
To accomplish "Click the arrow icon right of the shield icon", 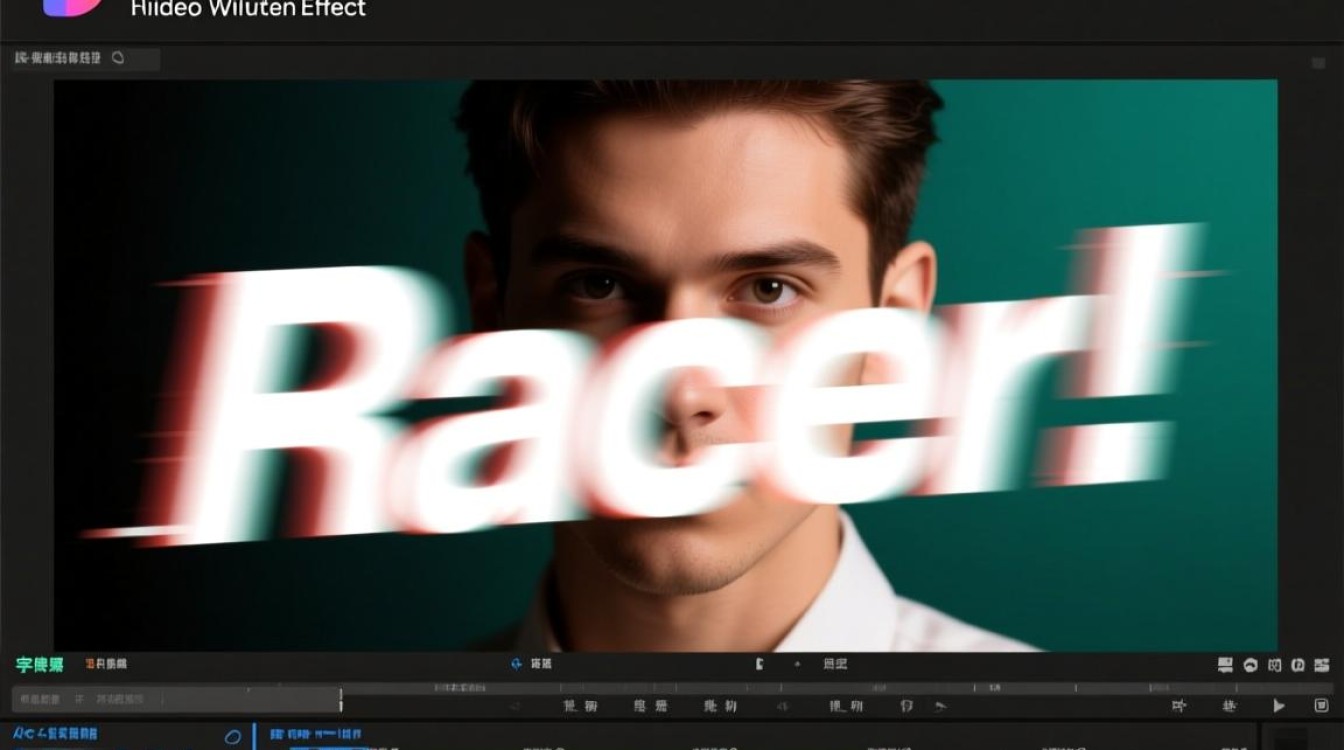I will 940,706.
